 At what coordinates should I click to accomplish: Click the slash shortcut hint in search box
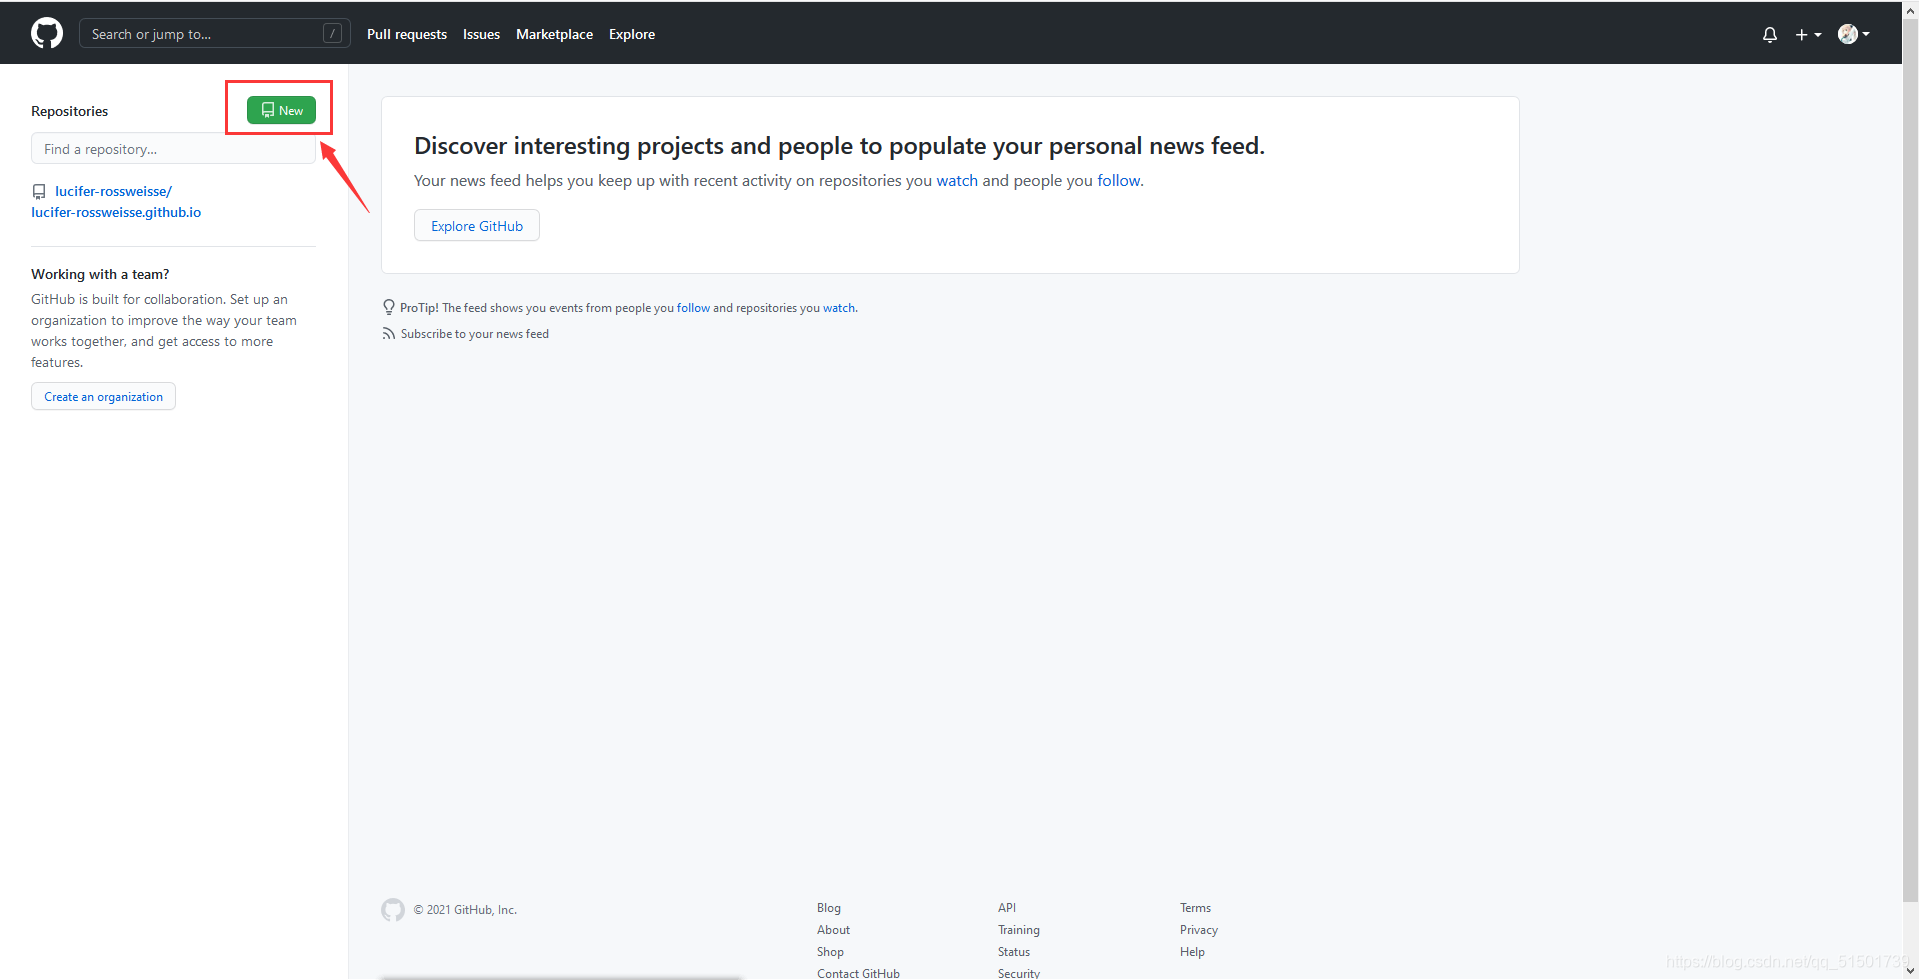(x=332, y=34)
